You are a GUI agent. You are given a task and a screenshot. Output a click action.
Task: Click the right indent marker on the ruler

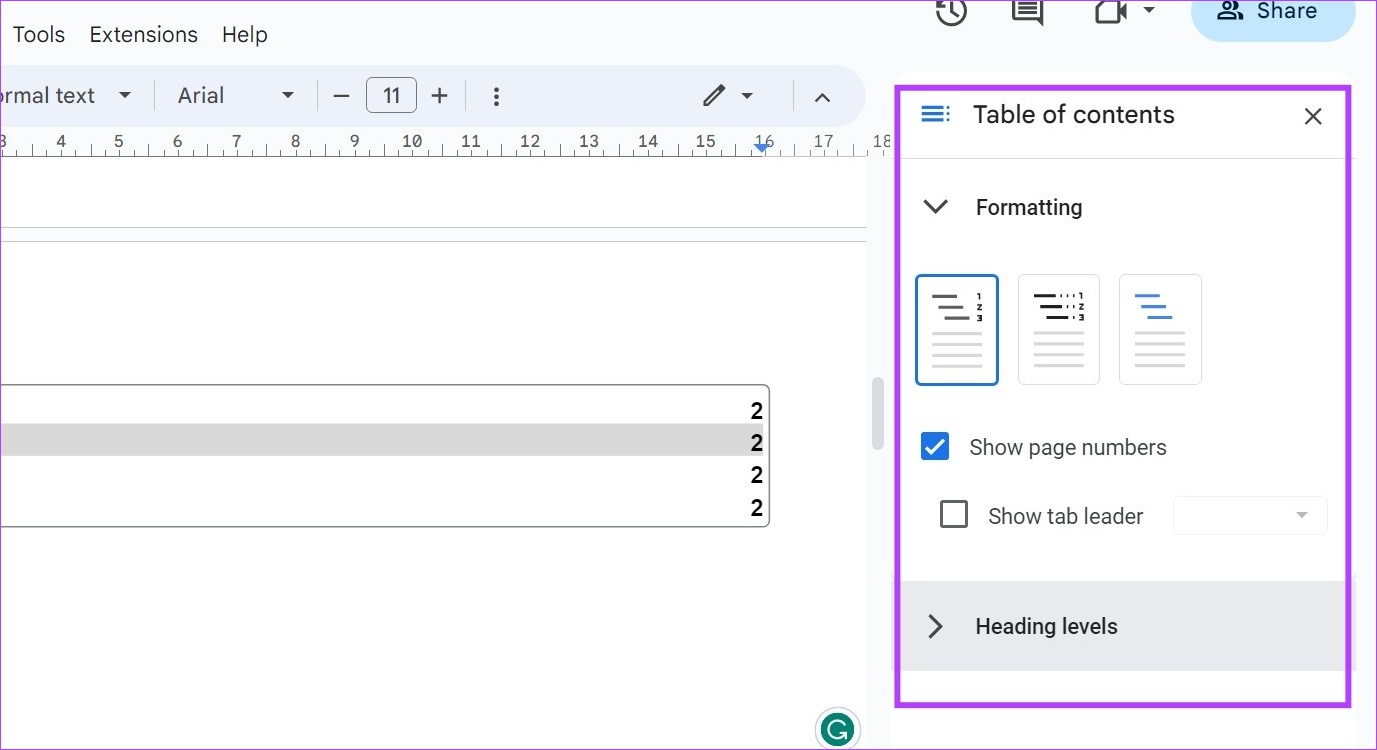(x=763, y=147)
